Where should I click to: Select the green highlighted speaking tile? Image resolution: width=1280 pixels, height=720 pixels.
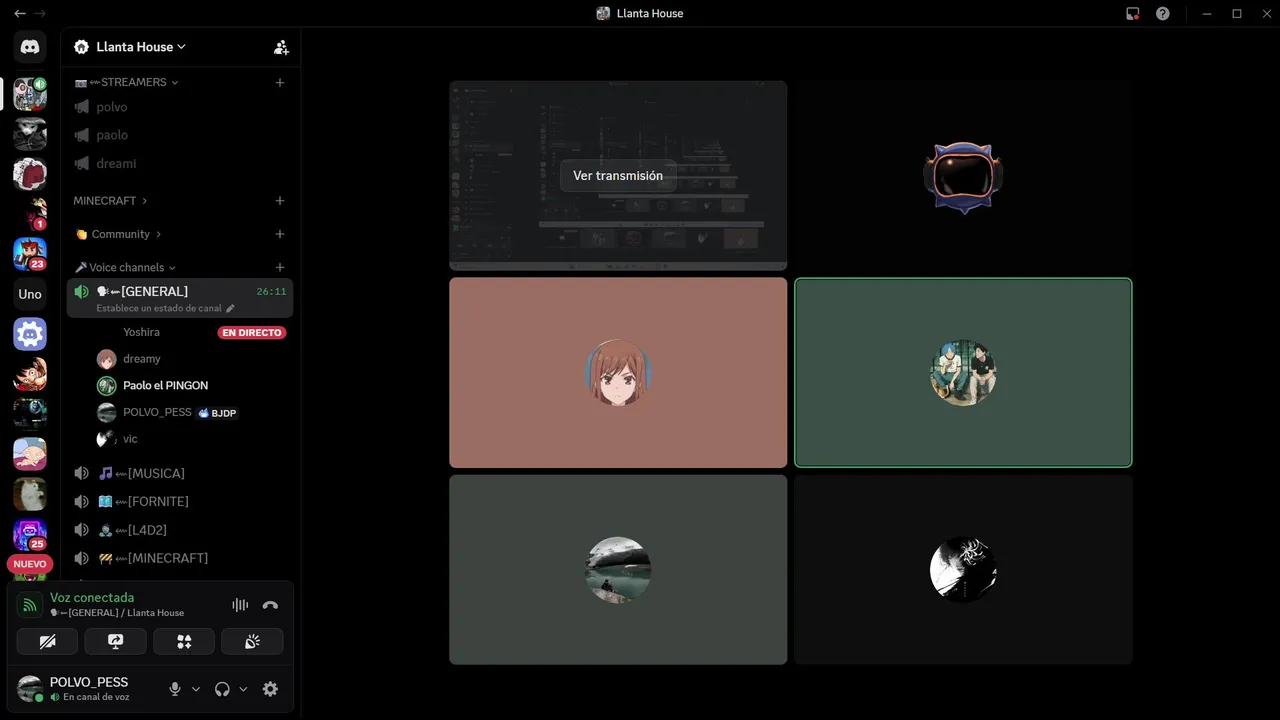tap(963, 373)
